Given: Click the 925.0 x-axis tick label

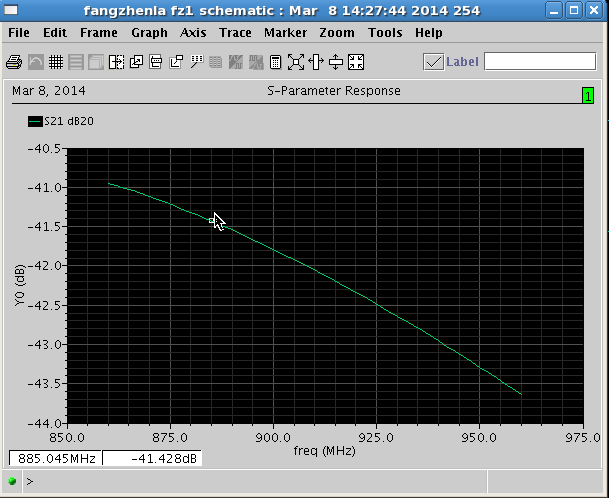Looking at the screenshot, I should point(376,438).
